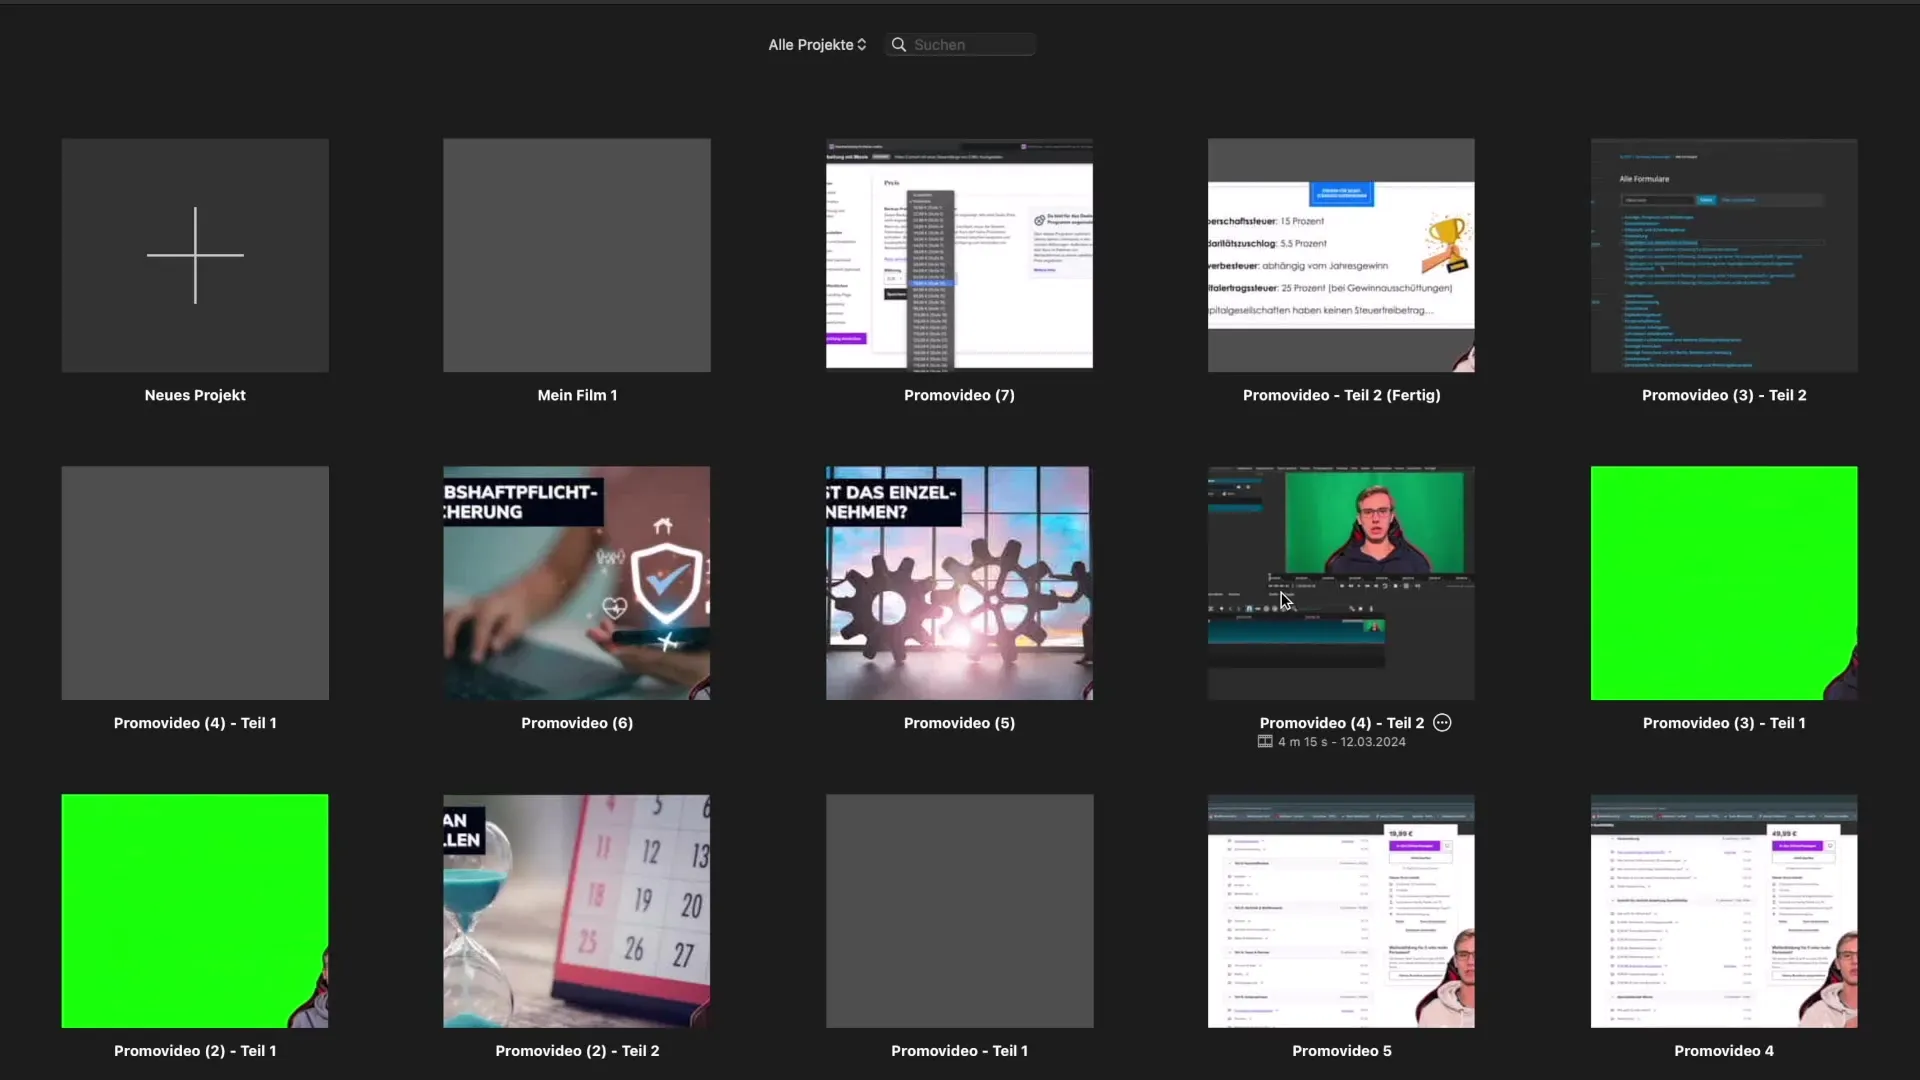The width and height of the screenshot is (1920, 1080).
Task: Open Promovideo (5) gears thumbnail
Action: click(959, 583)
